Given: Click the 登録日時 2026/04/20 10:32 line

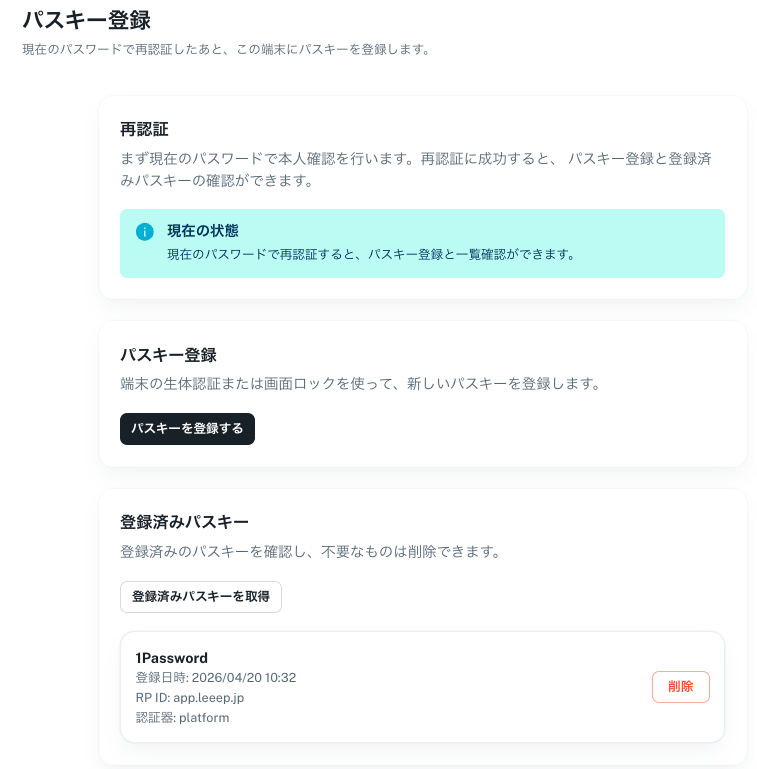Looking at the screenshot, I should click(x=216, y=678).
